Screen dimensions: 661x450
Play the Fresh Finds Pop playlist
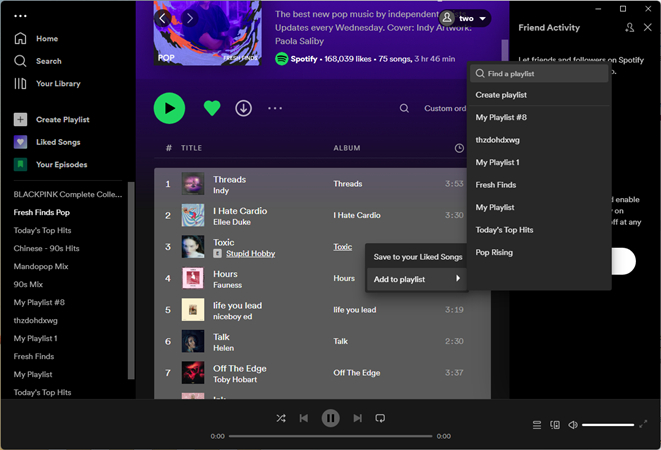(169, 108)
